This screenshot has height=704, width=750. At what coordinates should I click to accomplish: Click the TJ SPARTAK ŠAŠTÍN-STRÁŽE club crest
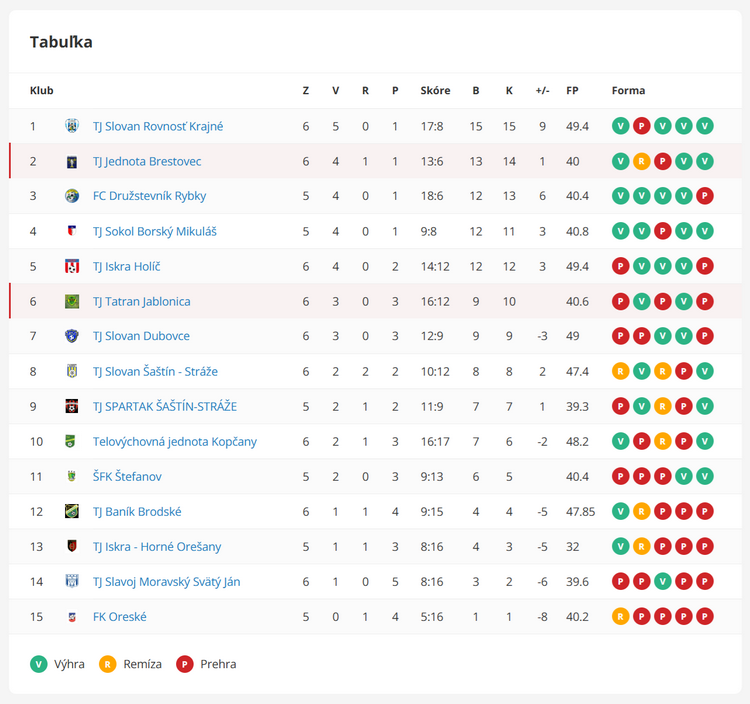72,407
